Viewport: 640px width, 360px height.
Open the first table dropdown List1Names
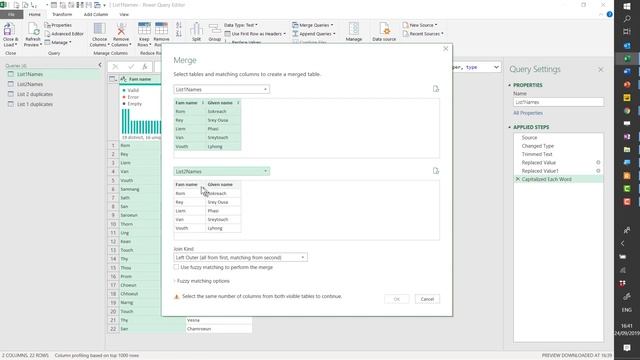point(222,89)
